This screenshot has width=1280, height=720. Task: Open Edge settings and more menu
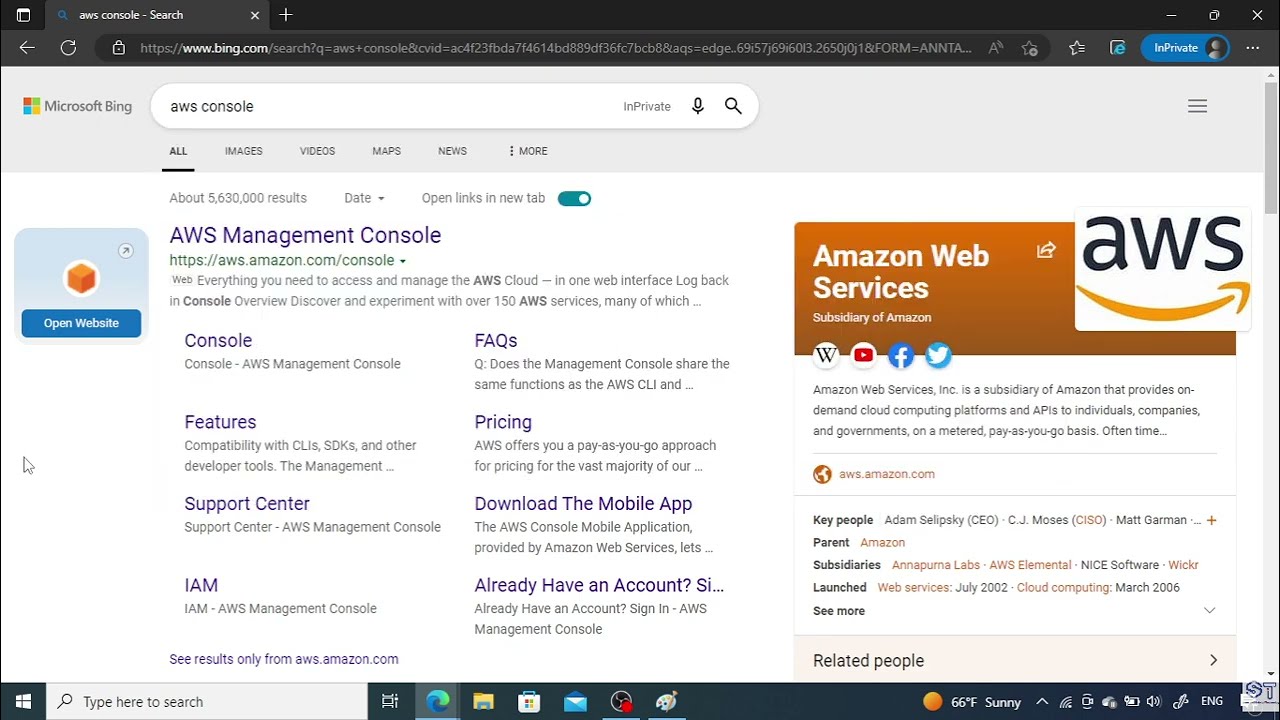(x=1253, y=48)
